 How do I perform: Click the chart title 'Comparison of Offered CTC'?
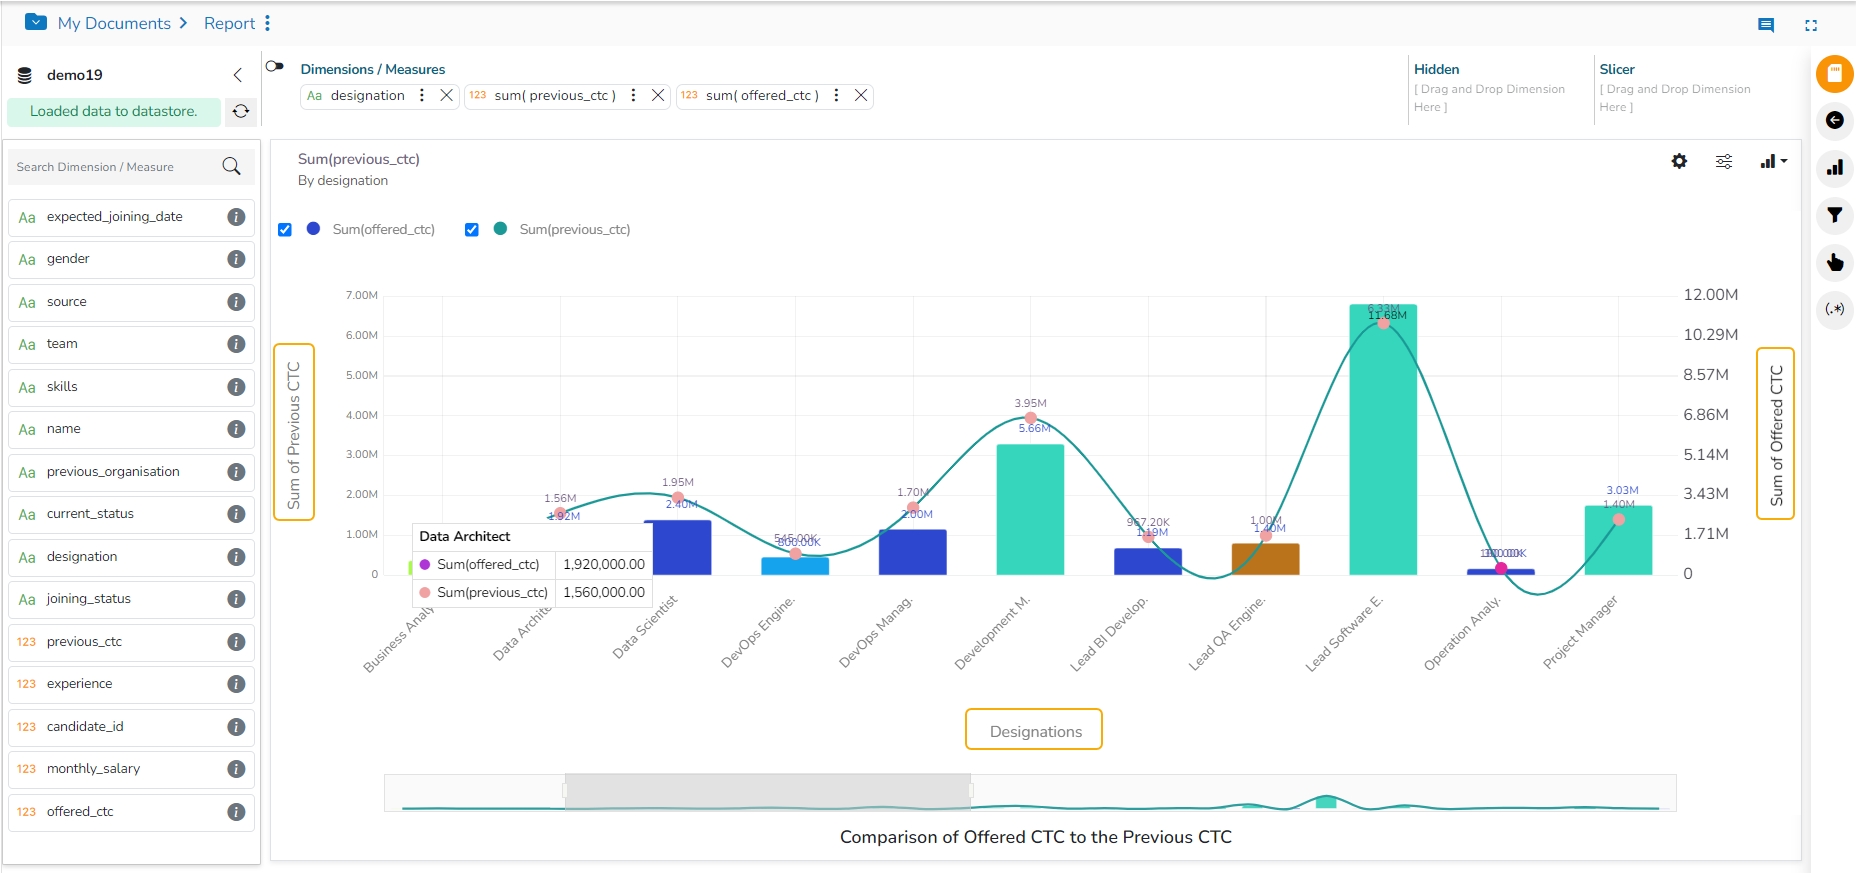point(1035,837)
